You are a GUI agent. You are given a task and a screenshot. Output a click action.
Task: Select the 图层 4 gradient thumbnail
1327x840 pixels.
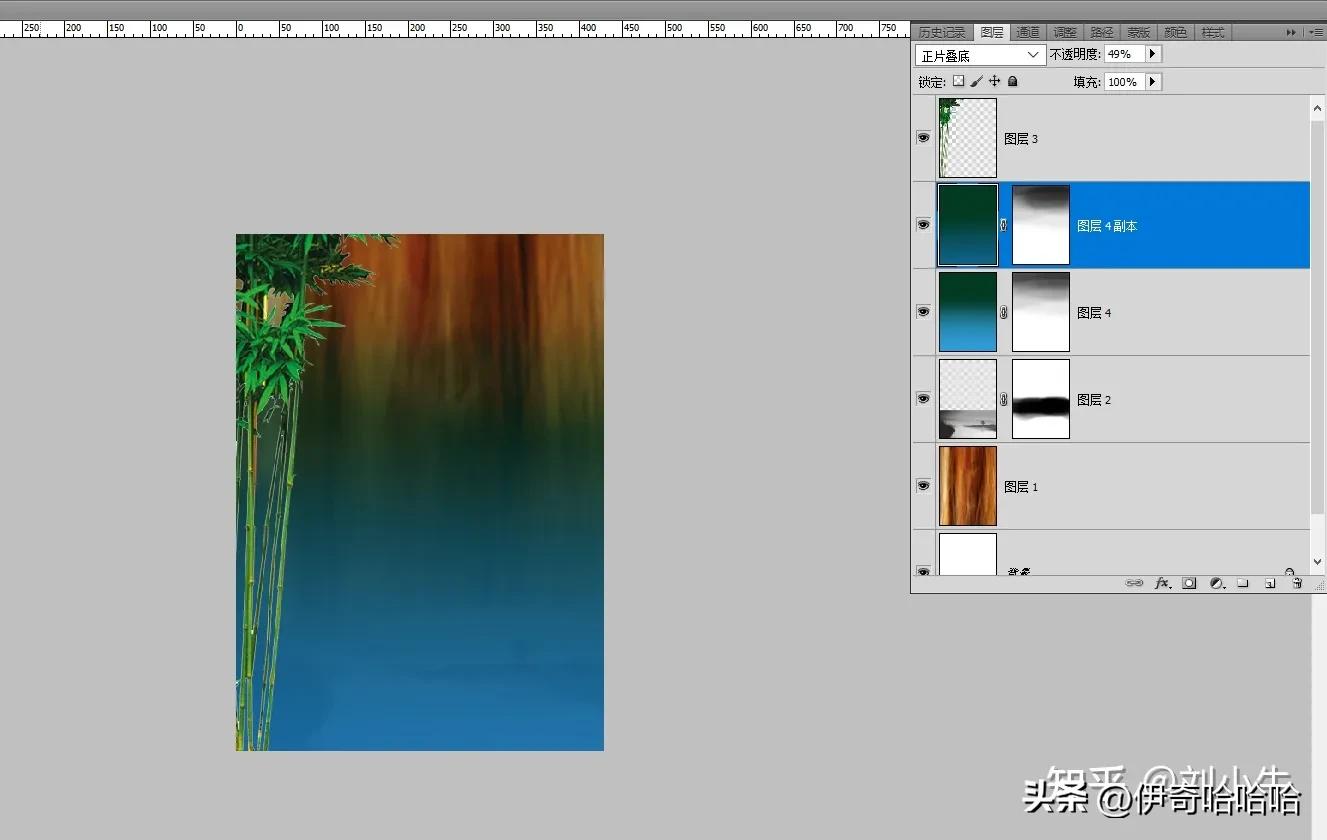(968, 312)
